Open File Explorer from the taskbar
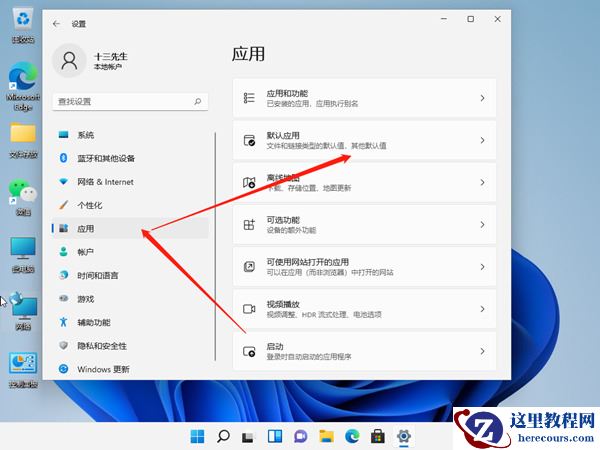 click(326, 436)
